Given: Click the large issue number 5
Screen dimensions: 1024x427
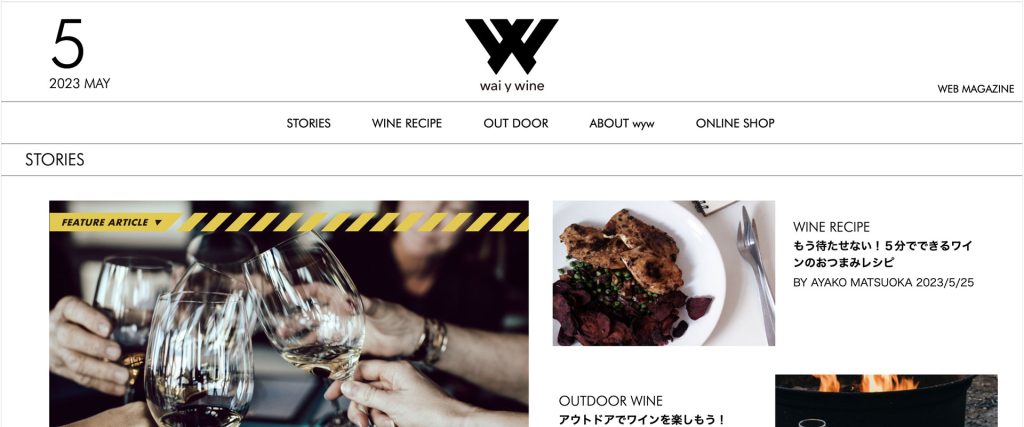Looking at the screenshot, I should click(68, 44).
